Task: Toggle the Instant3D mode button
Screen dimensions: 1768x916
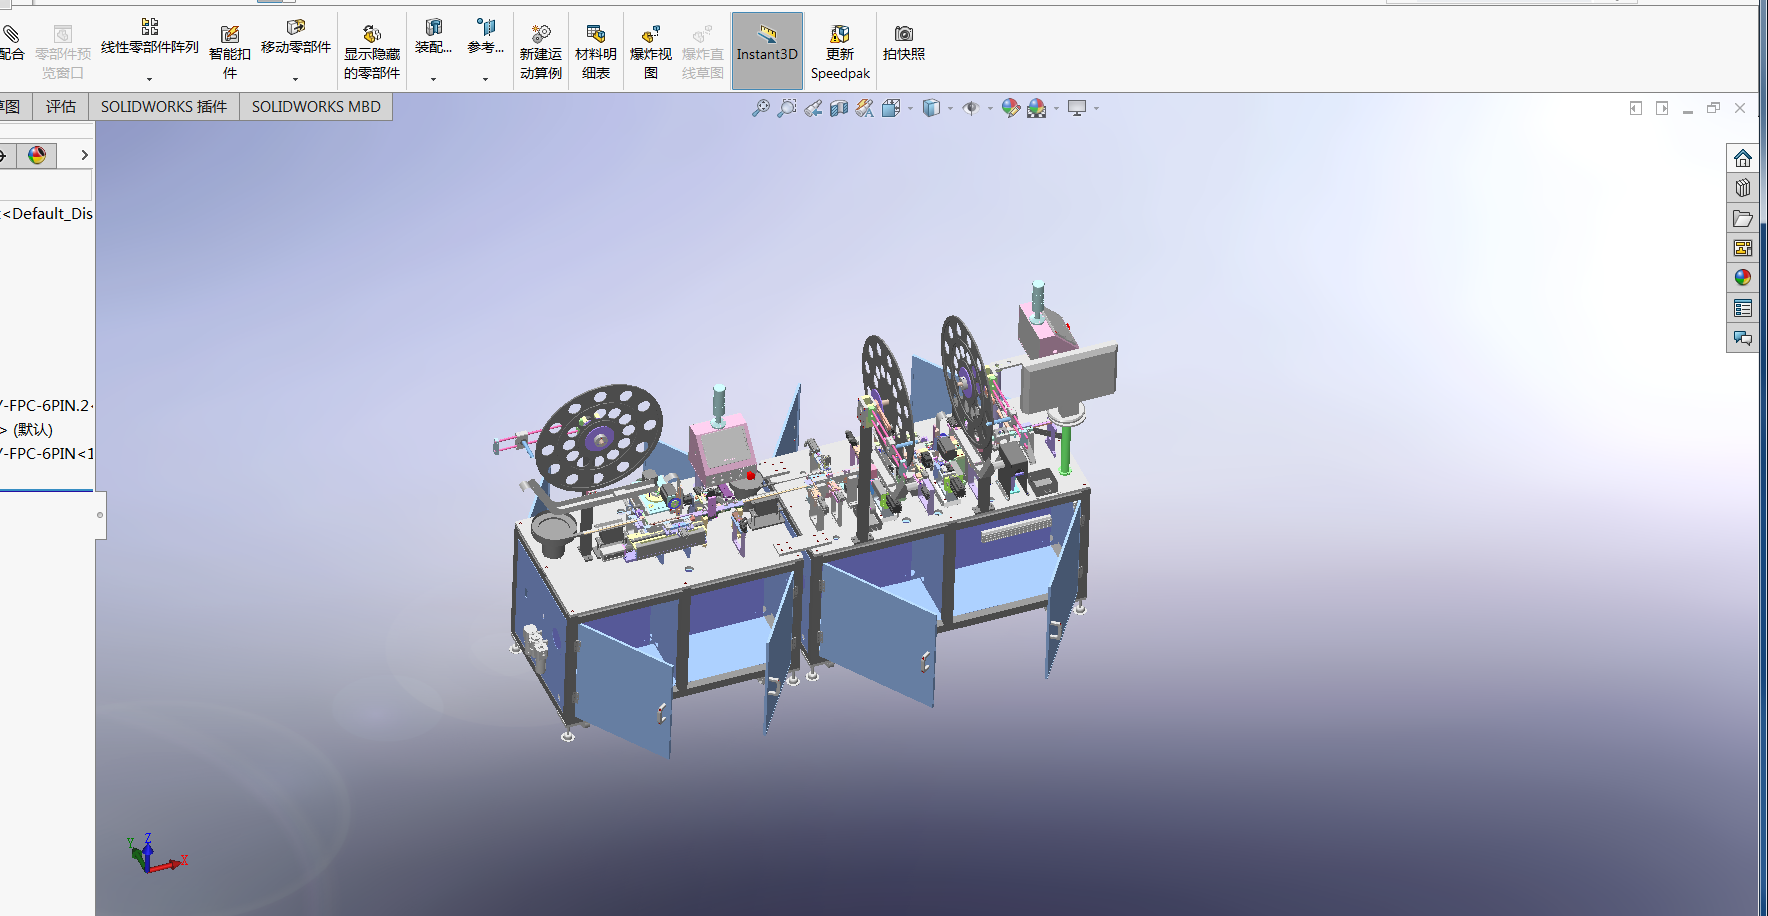Action: tap(767, 51)
